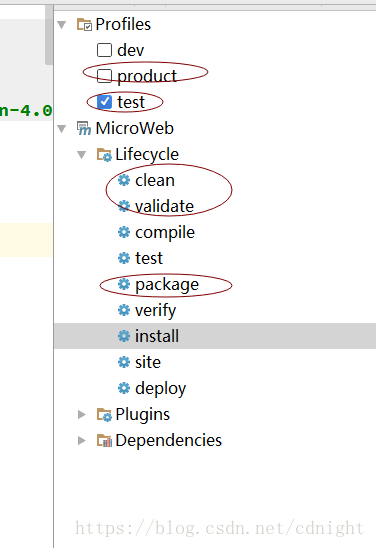Click the editor's vertical scrollbar thumb
Viewport: 376px width, 548px height.
pyautogui.click(x=49, y=35)
